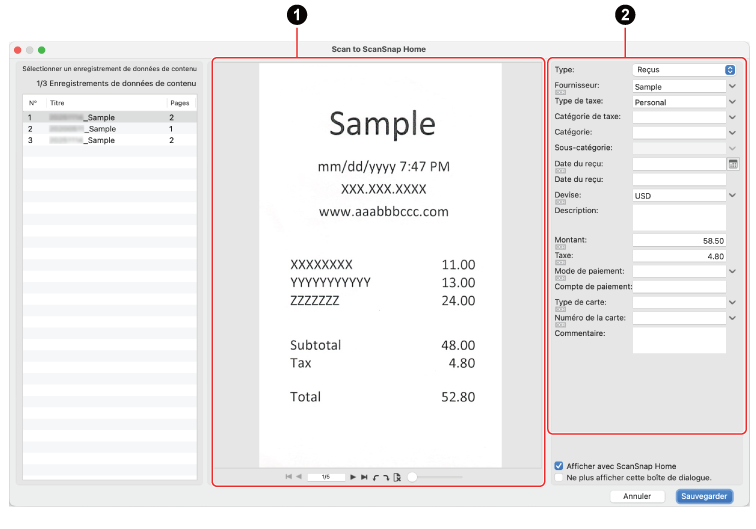
Task: Go to the next page of preview
Action: click(353, 478)
